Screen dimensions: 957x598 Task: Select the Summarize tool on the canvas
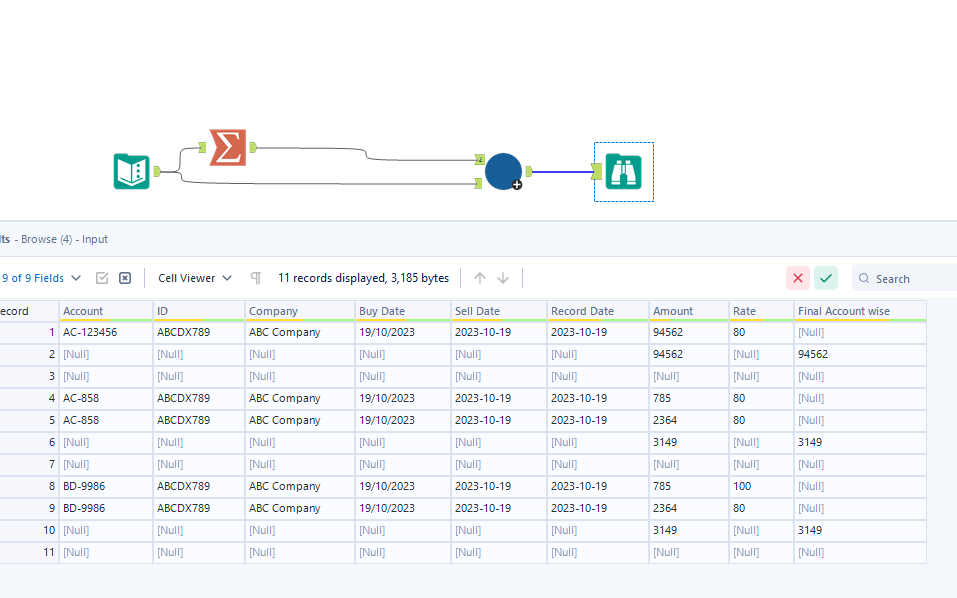[226, 147]
